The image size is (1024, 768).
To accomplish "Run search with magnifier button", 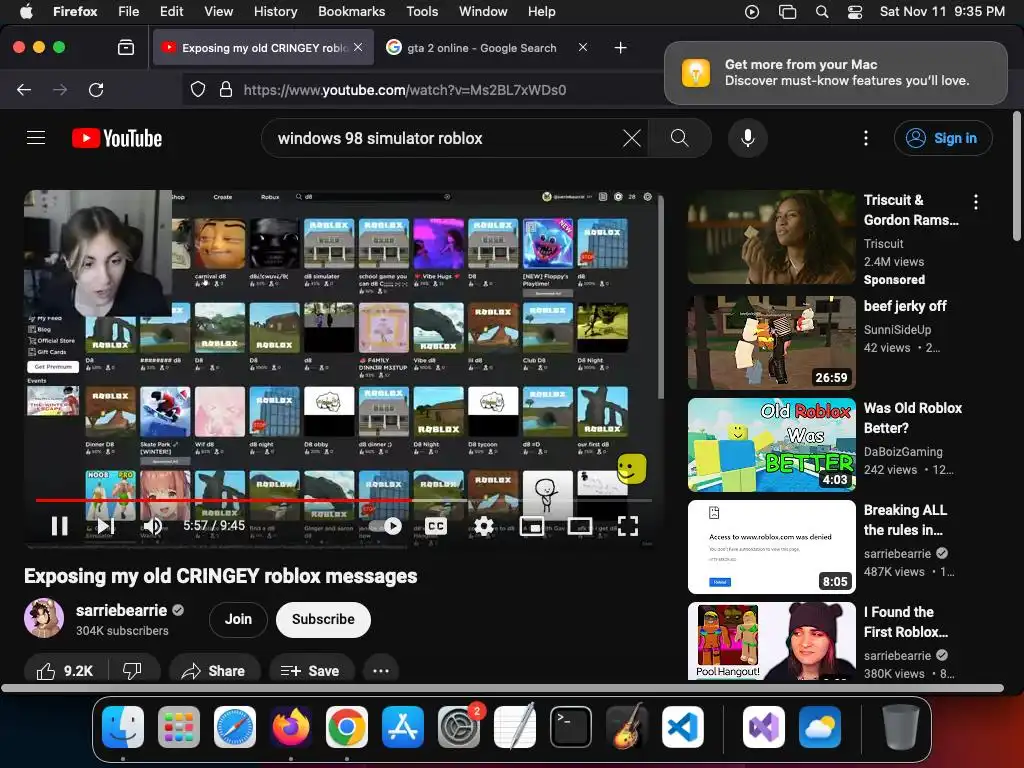I will click(680, 138).
